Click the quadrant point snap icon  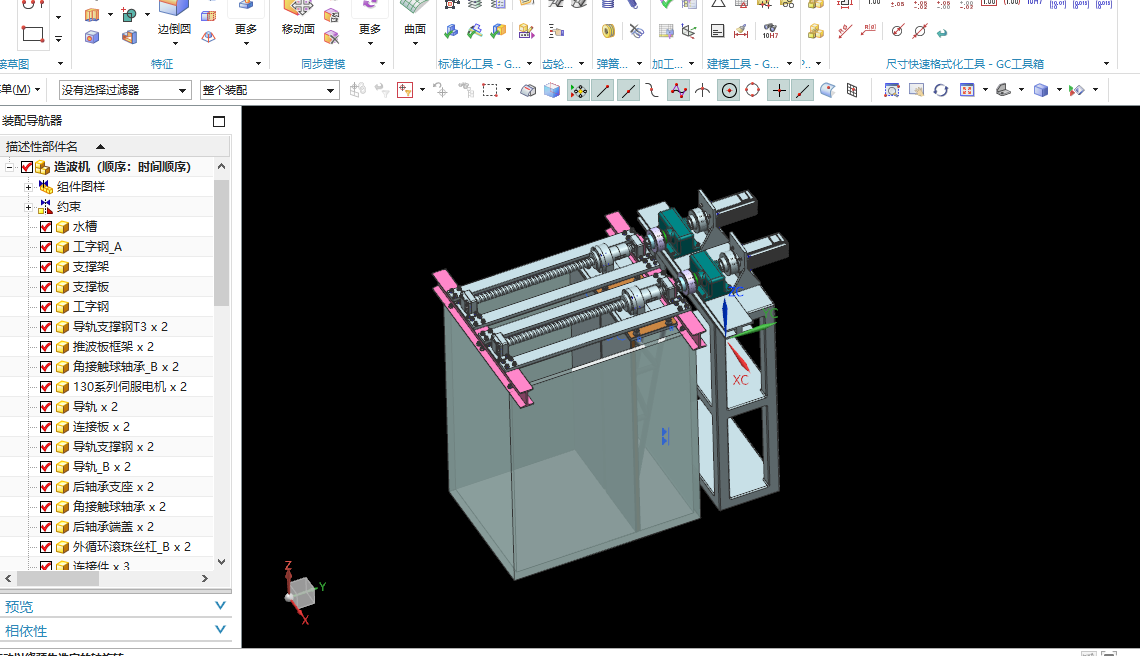tap(753, 90)
